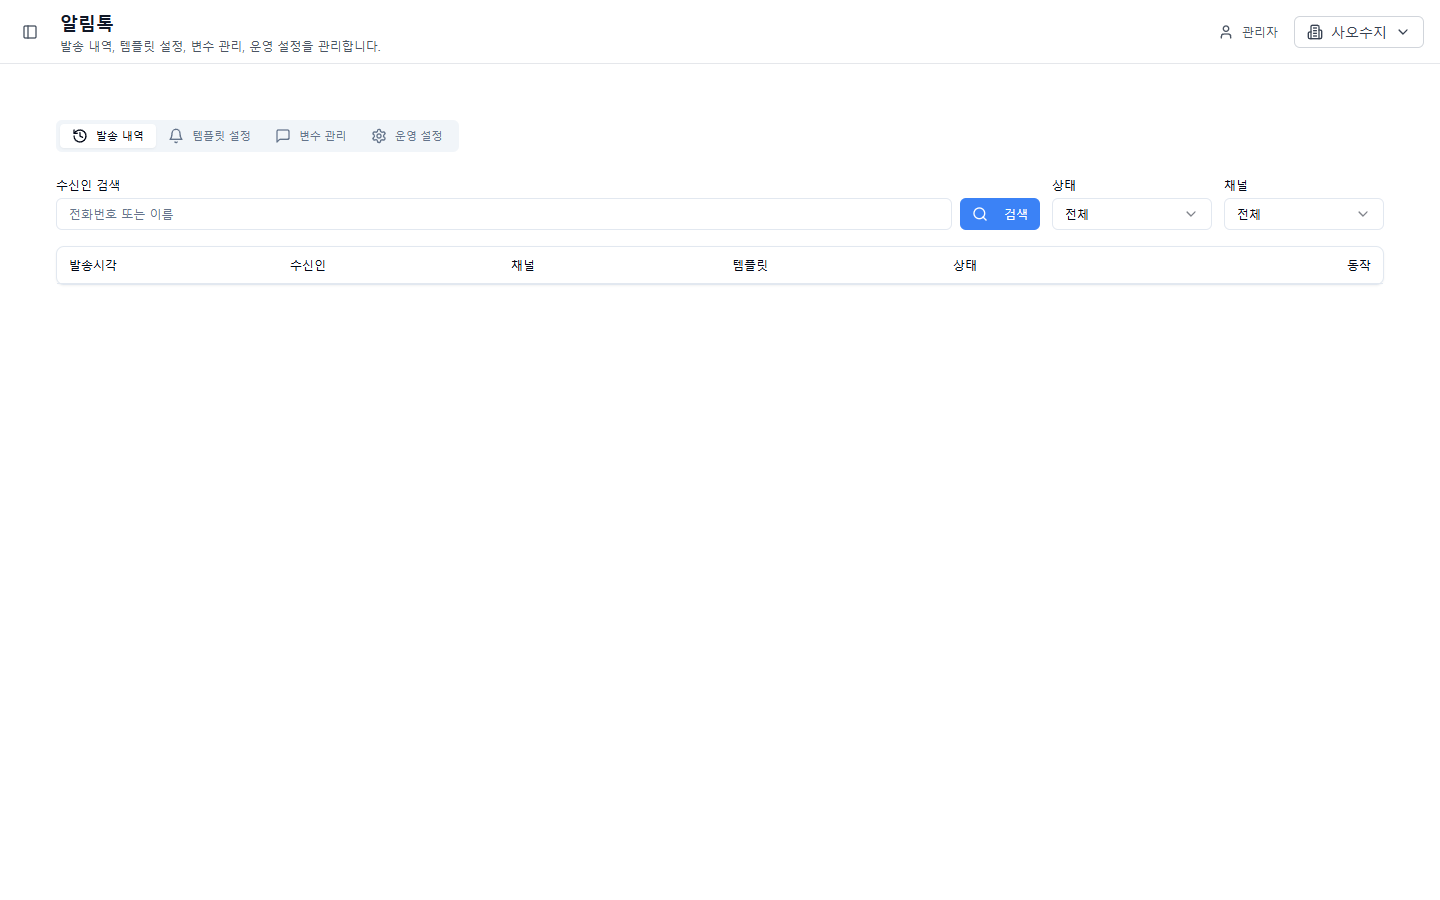
Task: Click the person icon next to 관리자
Action: 1225,31
